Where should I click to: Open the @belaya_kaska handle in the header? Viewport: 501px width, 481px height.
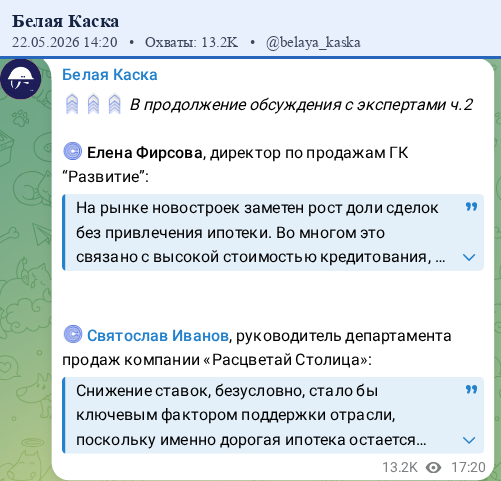click(313, 42)
